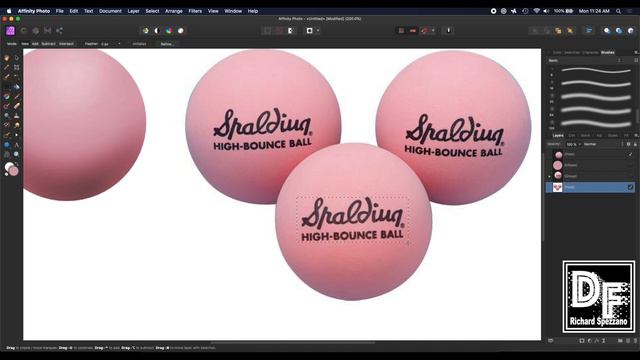Click the Invert Pixel Selection icon
640x360 pixels.
click(x=291, y=31)
